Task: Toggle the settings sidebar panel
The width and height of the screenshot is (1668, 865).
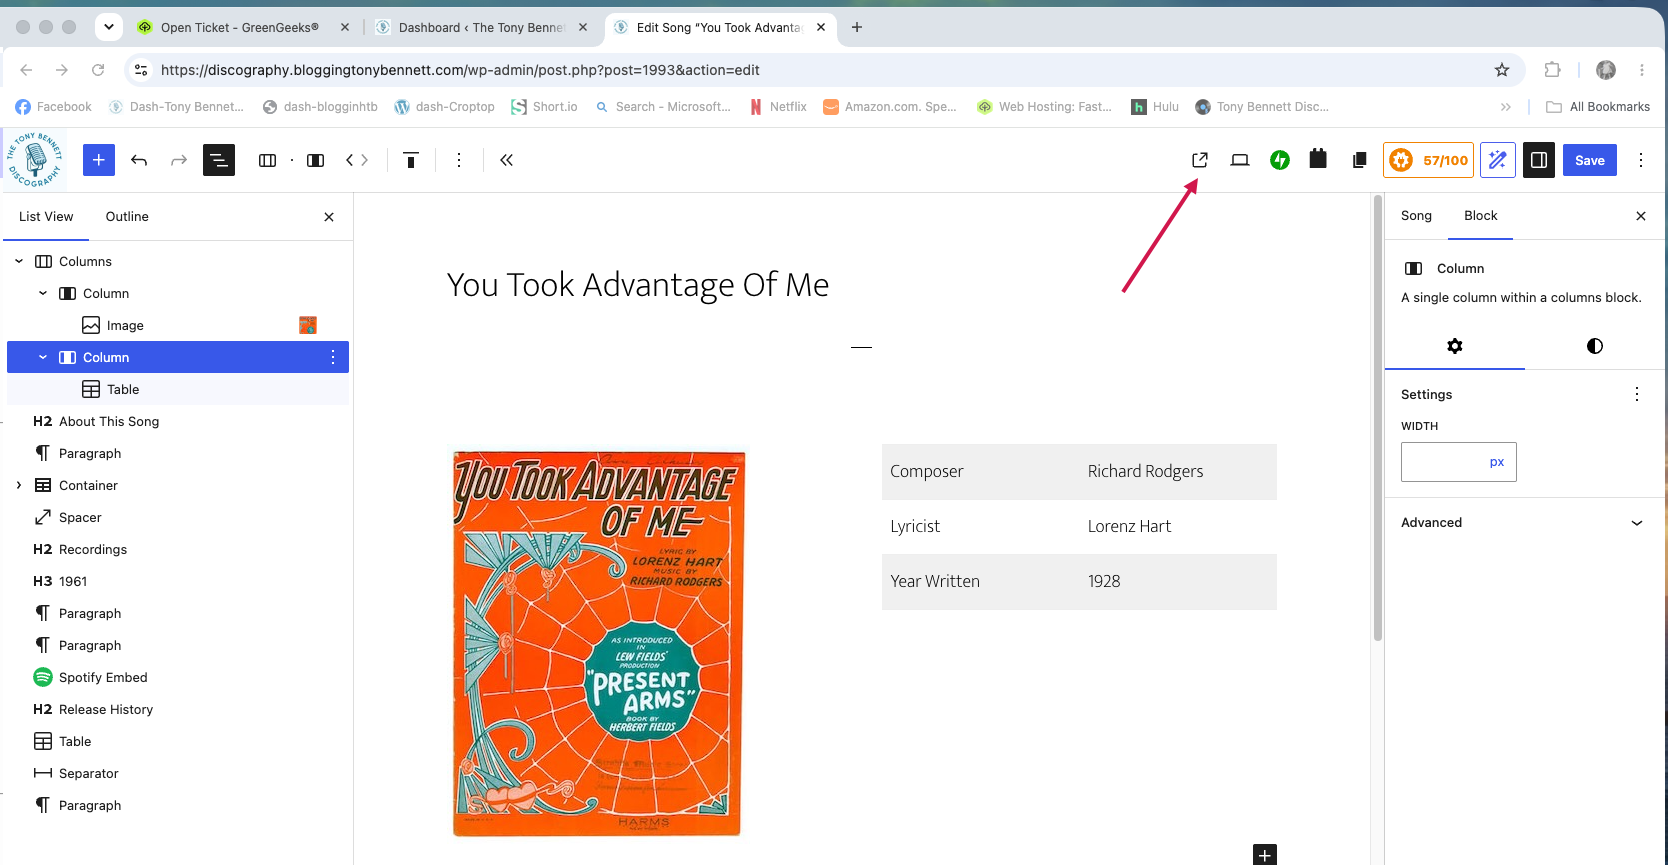Action: pyautogui.click(x=1539, y=160)
